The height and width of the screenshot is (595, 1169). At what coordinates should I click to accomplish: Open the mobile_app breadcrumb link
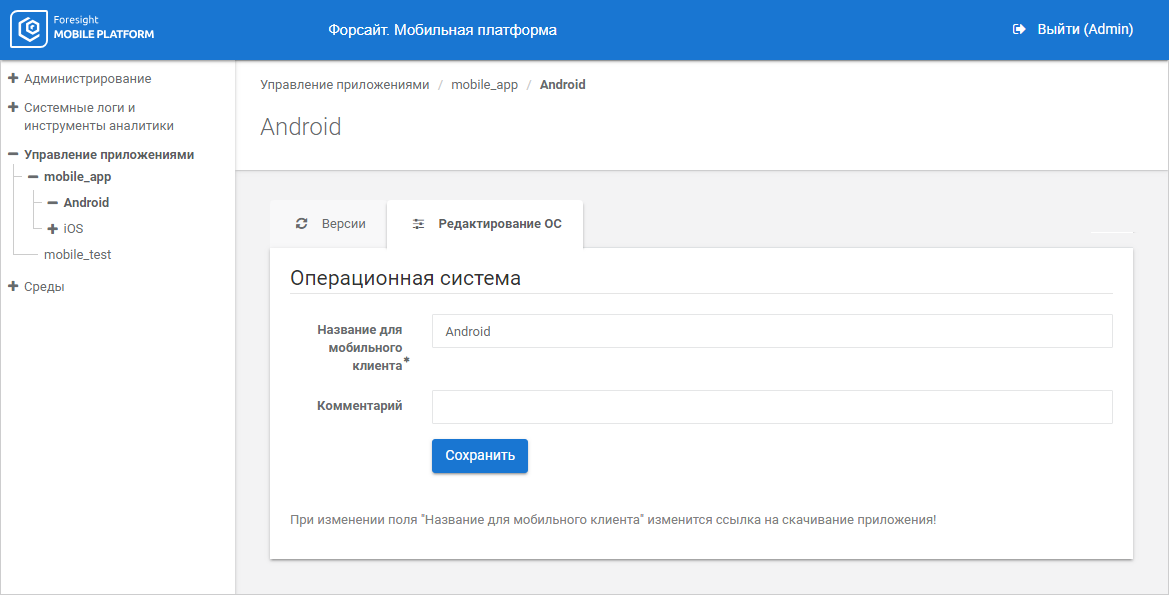[x=484, y=84]
